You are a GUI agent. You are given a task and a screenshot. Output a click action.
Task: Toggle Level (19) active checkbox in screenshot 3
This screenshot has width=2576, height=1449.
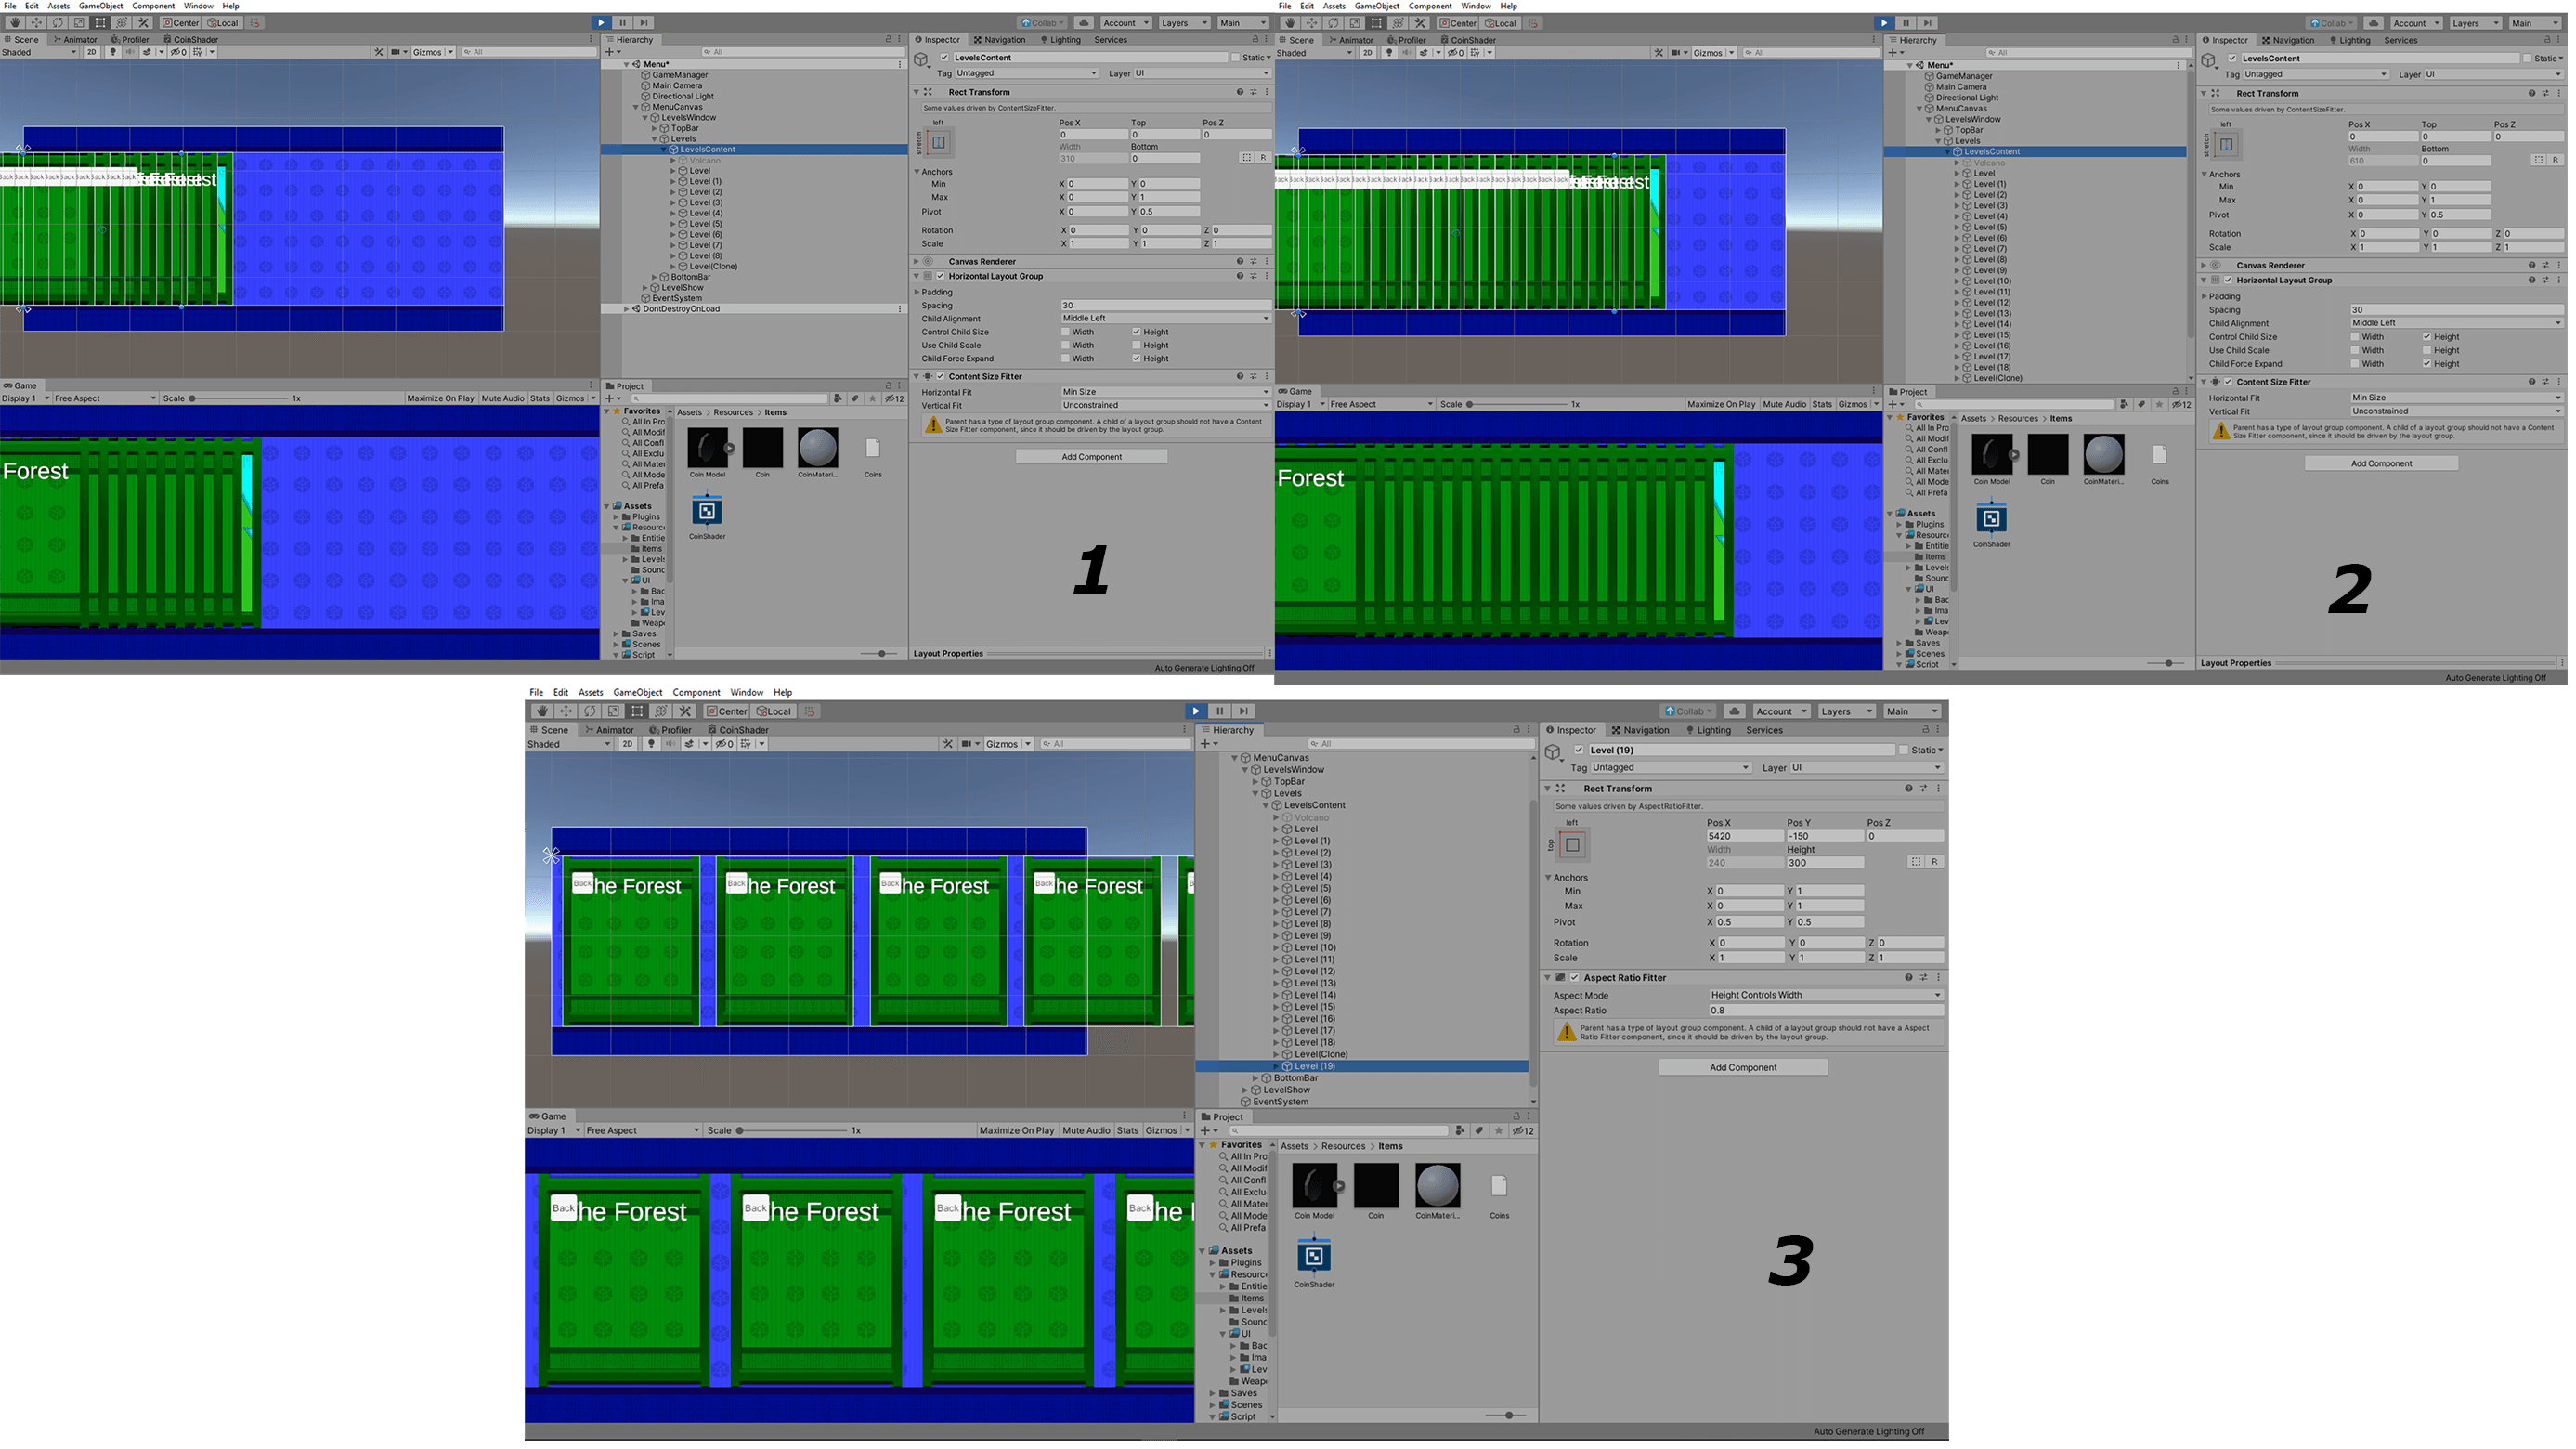(1579, 750)
